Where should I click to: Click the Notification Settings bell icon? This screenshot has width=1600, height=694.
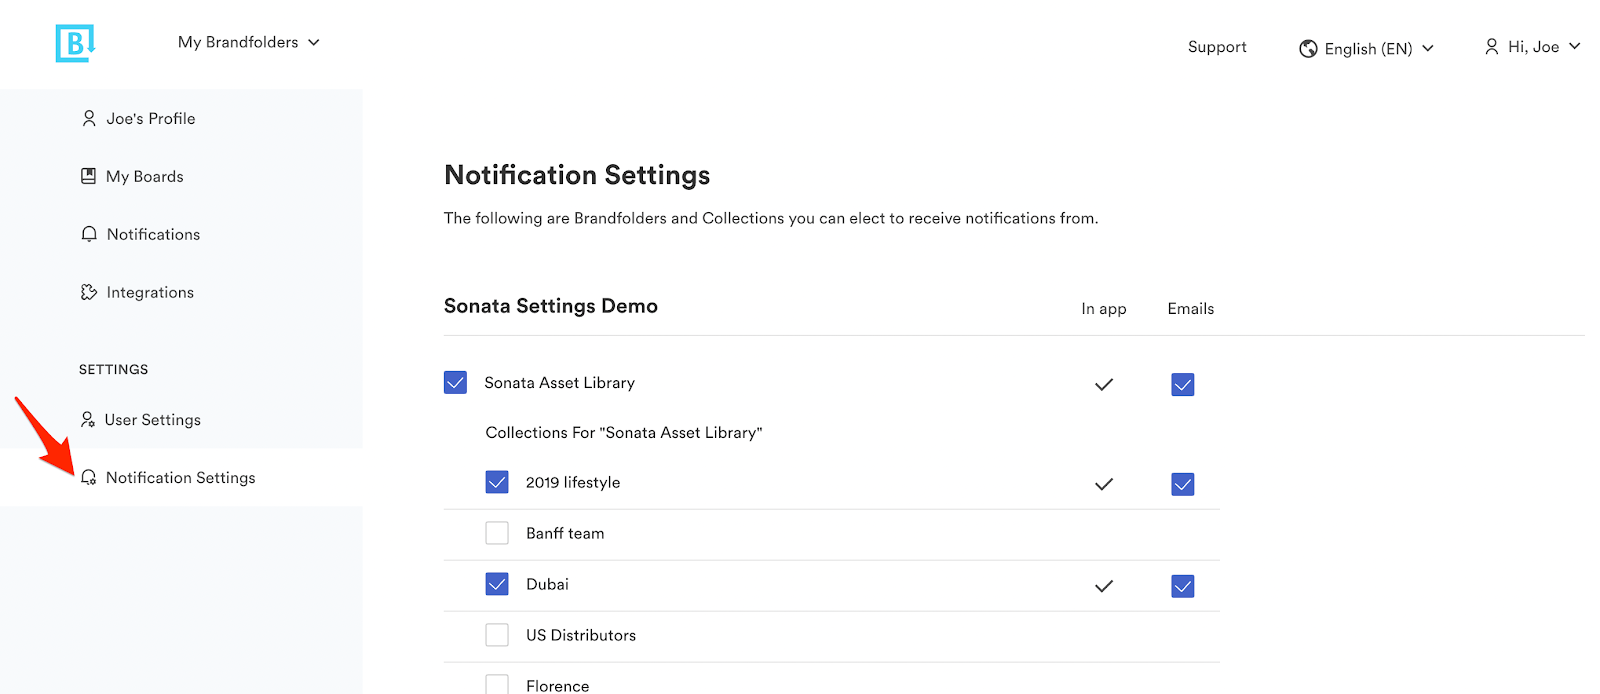pyautogui.click(x=89, y=478)
